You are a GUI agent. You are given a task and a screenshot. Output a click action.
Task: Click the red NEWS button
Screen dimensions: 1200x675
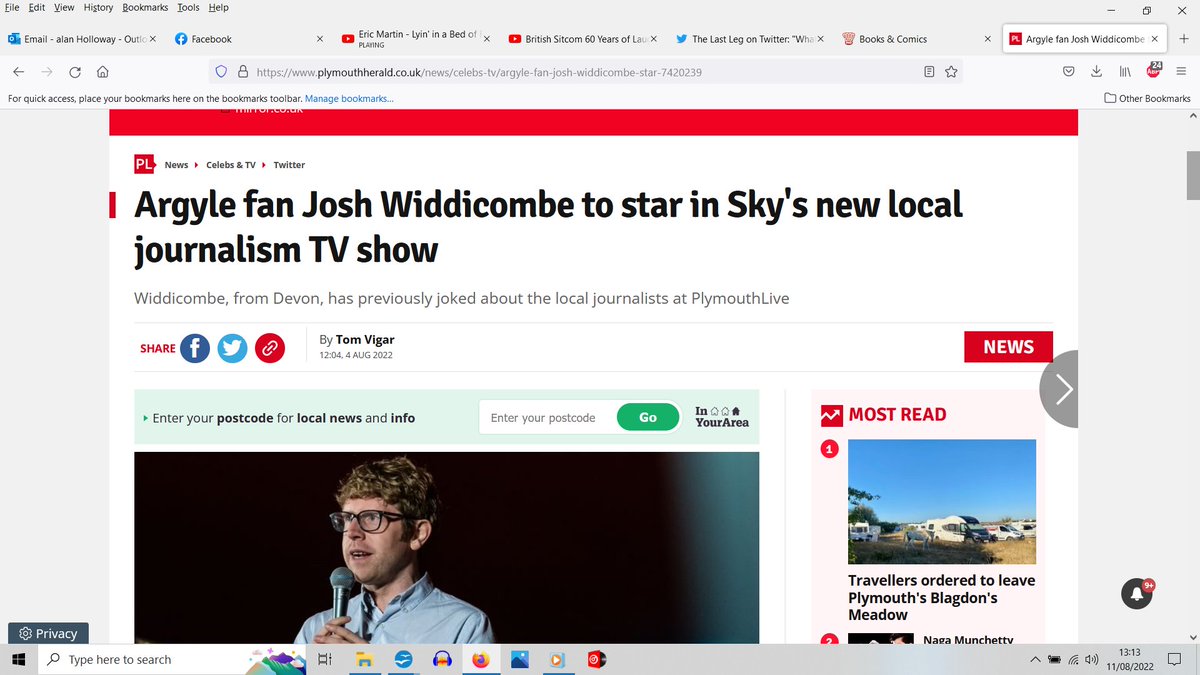point(1008,346)
